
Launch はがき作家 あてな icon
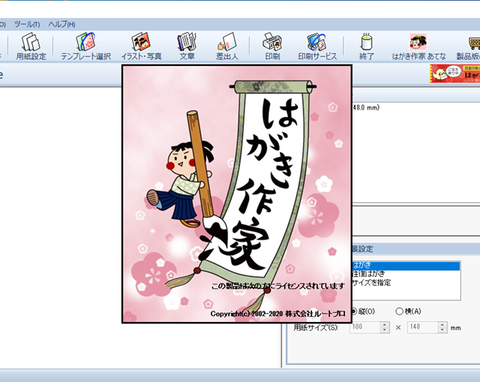pos(419,46)
